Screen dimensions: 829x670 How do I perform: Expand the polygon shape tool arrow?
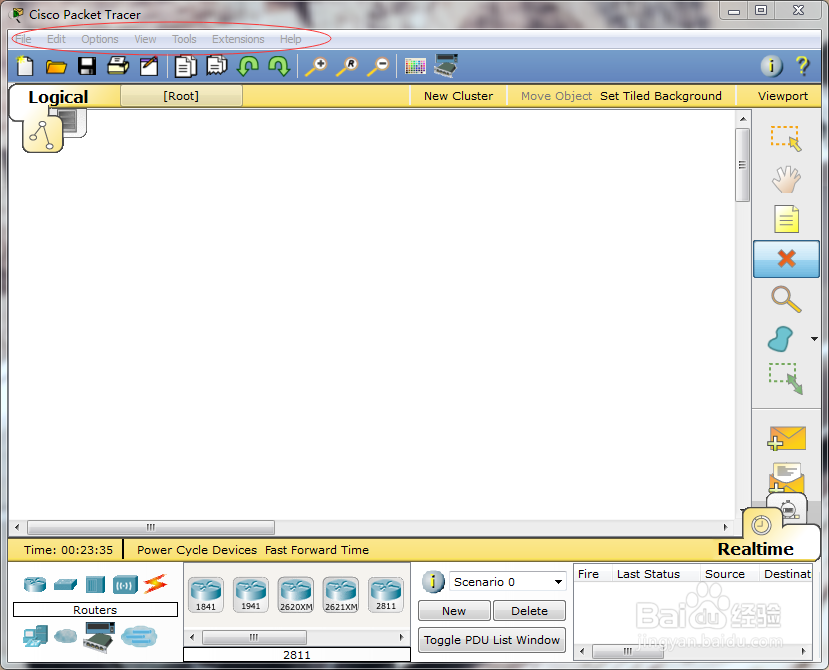tap(814, 339)
